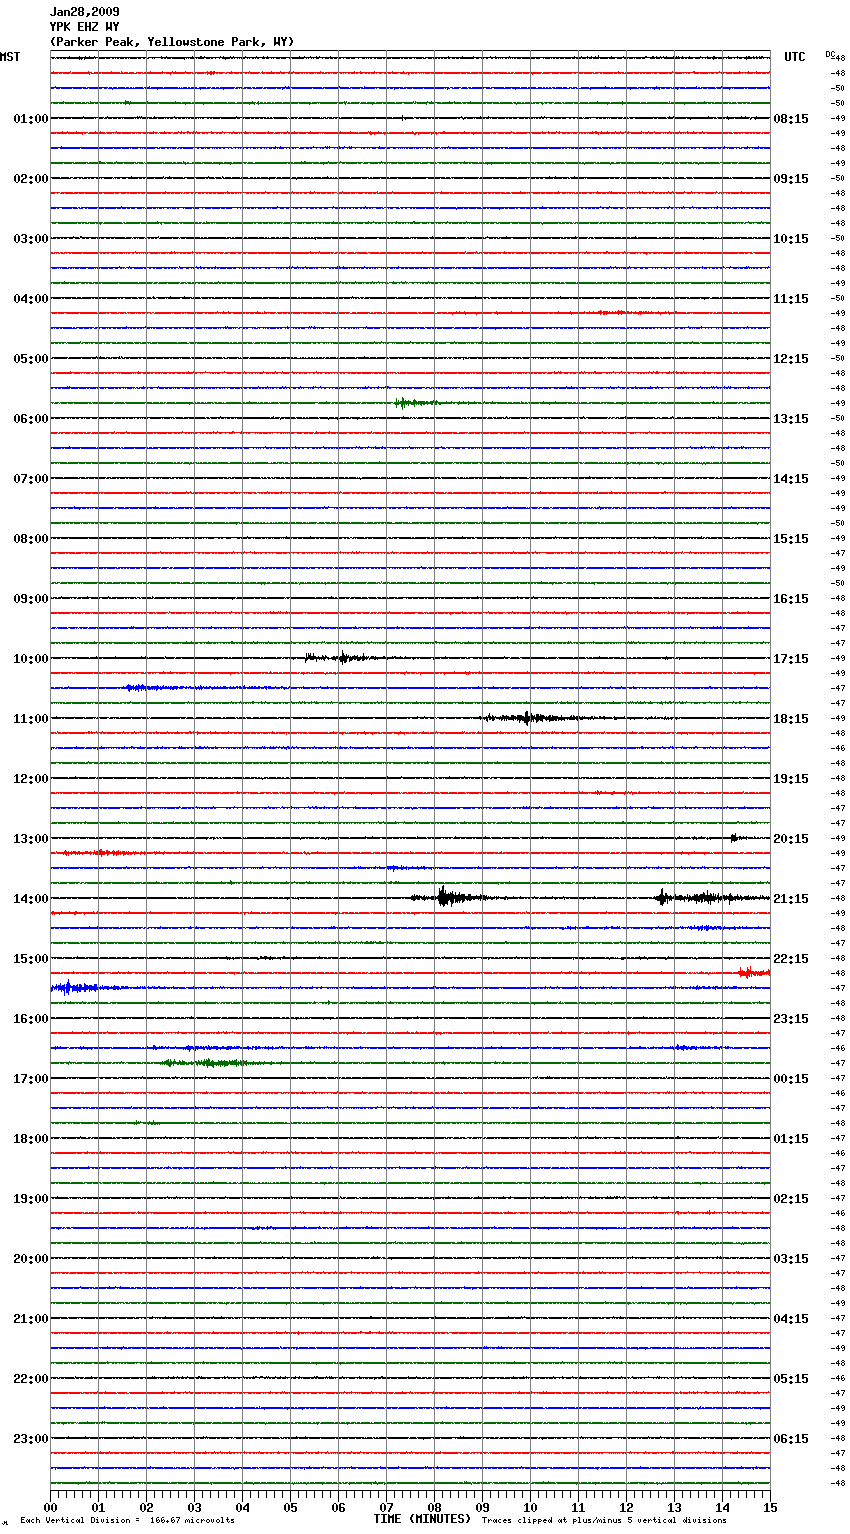Select the 10:00 MST row label
The image size is (850, 1534).
coord(31,659)
